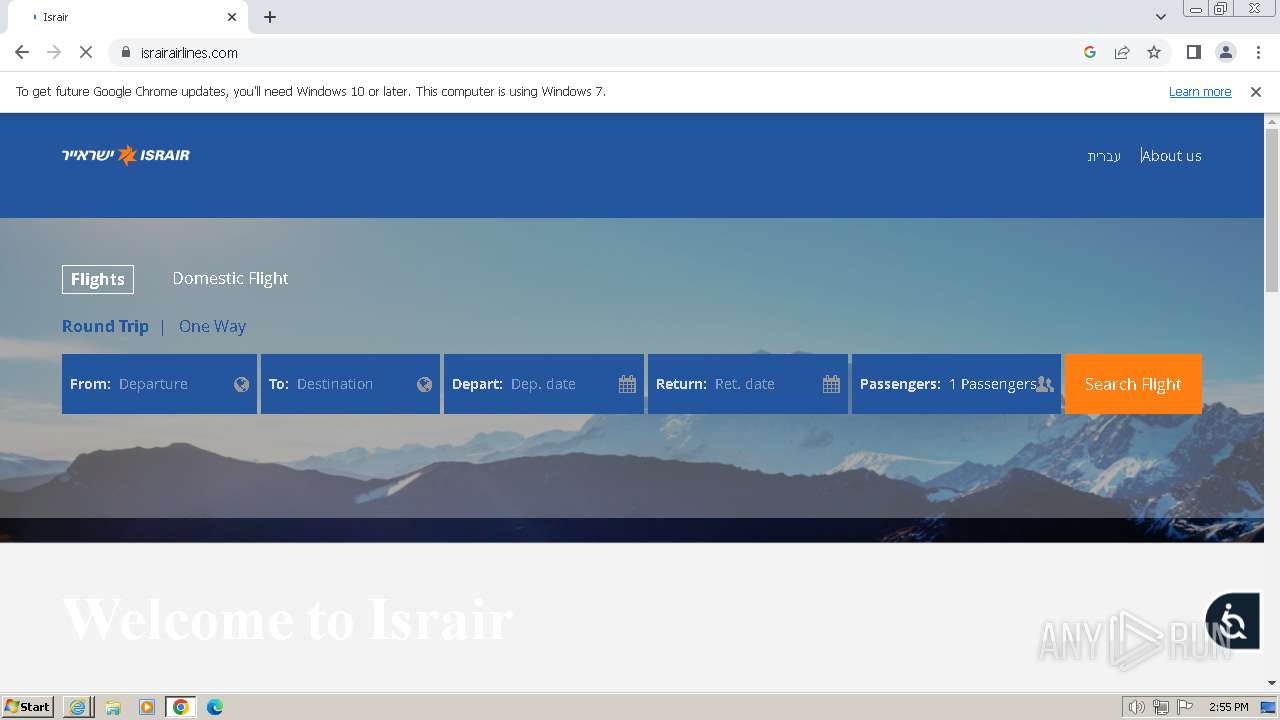
Task: Choose One Way option
Action: point(212,326)
